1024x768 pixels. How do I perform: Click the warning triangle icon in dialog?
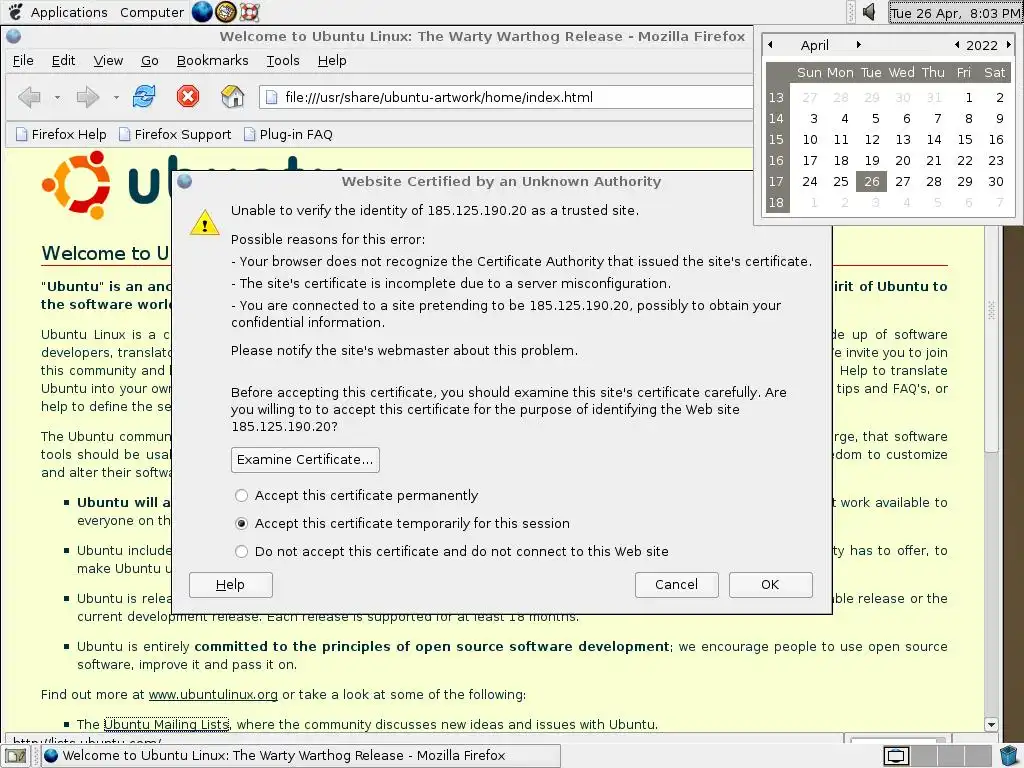pyautogui.click(x=204, y=223)
